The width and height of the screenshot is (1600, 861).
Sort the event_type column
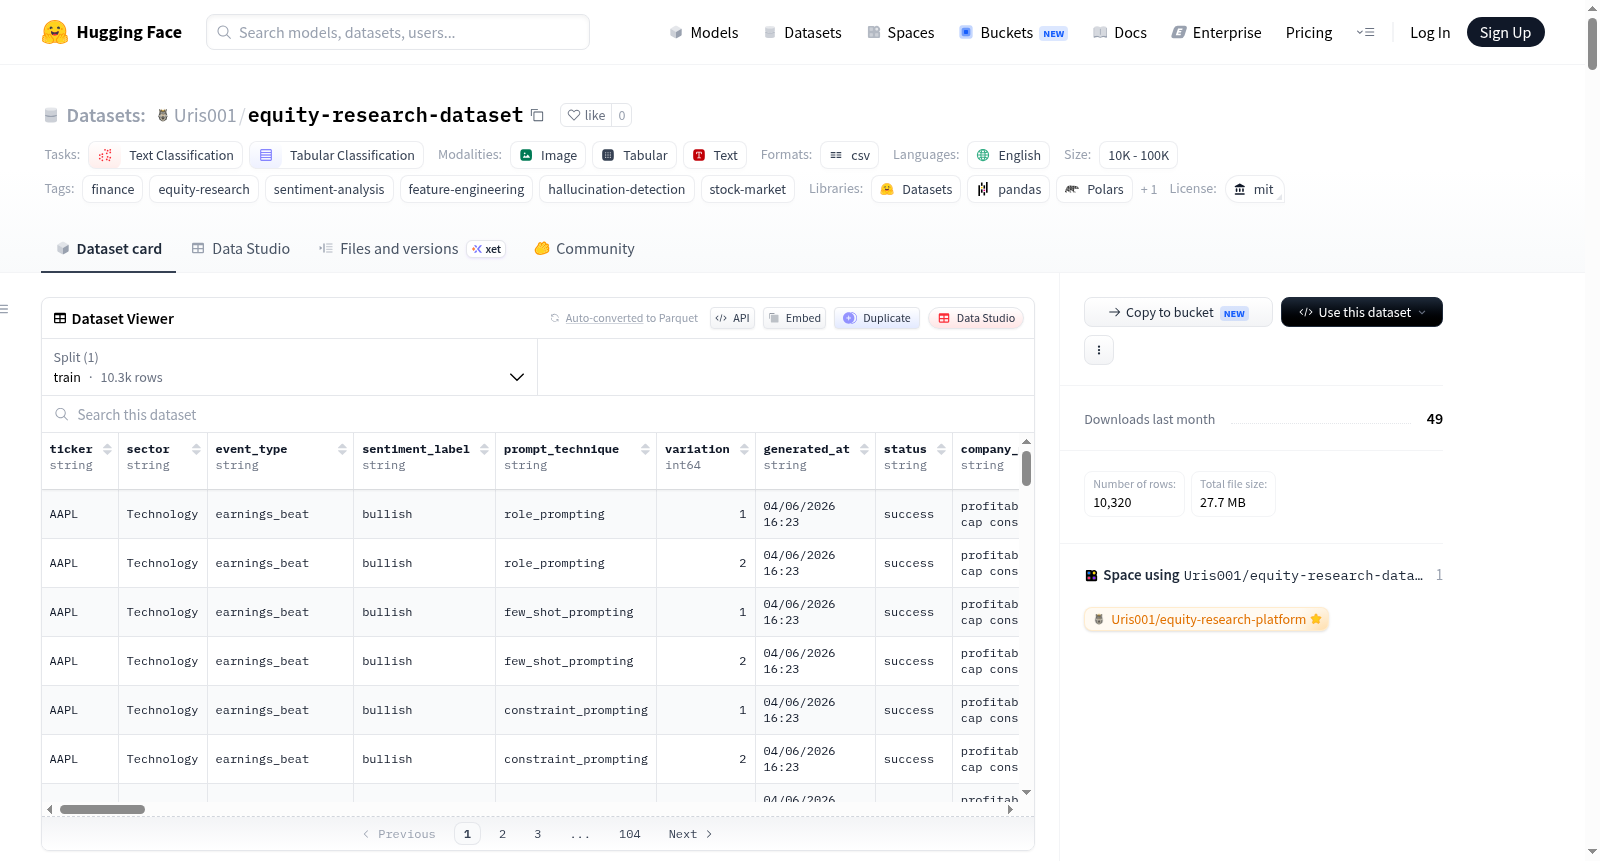342,449
